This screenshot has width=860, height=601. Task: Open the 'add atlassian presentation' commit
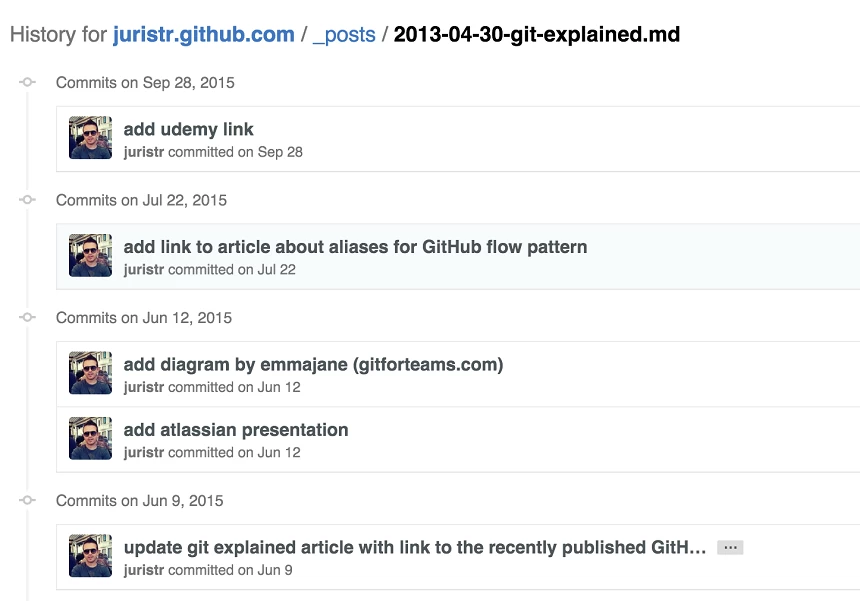tap(236, 430)
